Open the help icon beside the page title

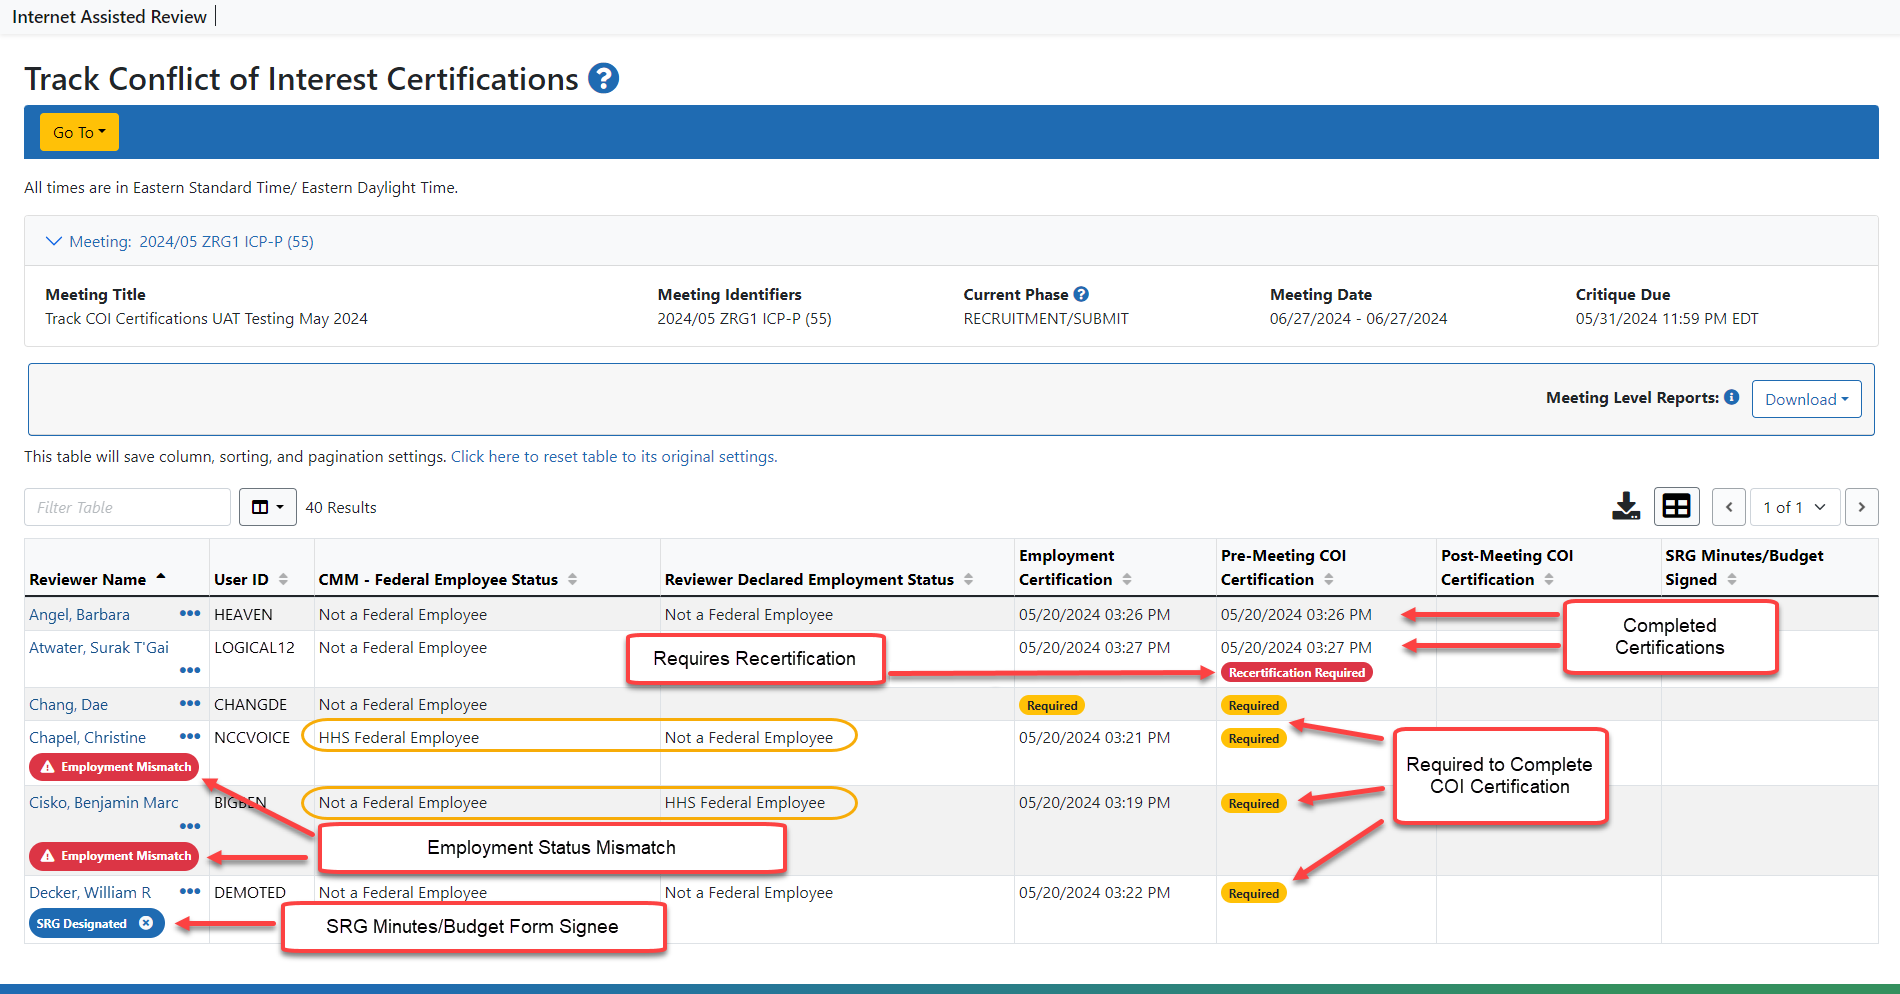click(603, 78)
